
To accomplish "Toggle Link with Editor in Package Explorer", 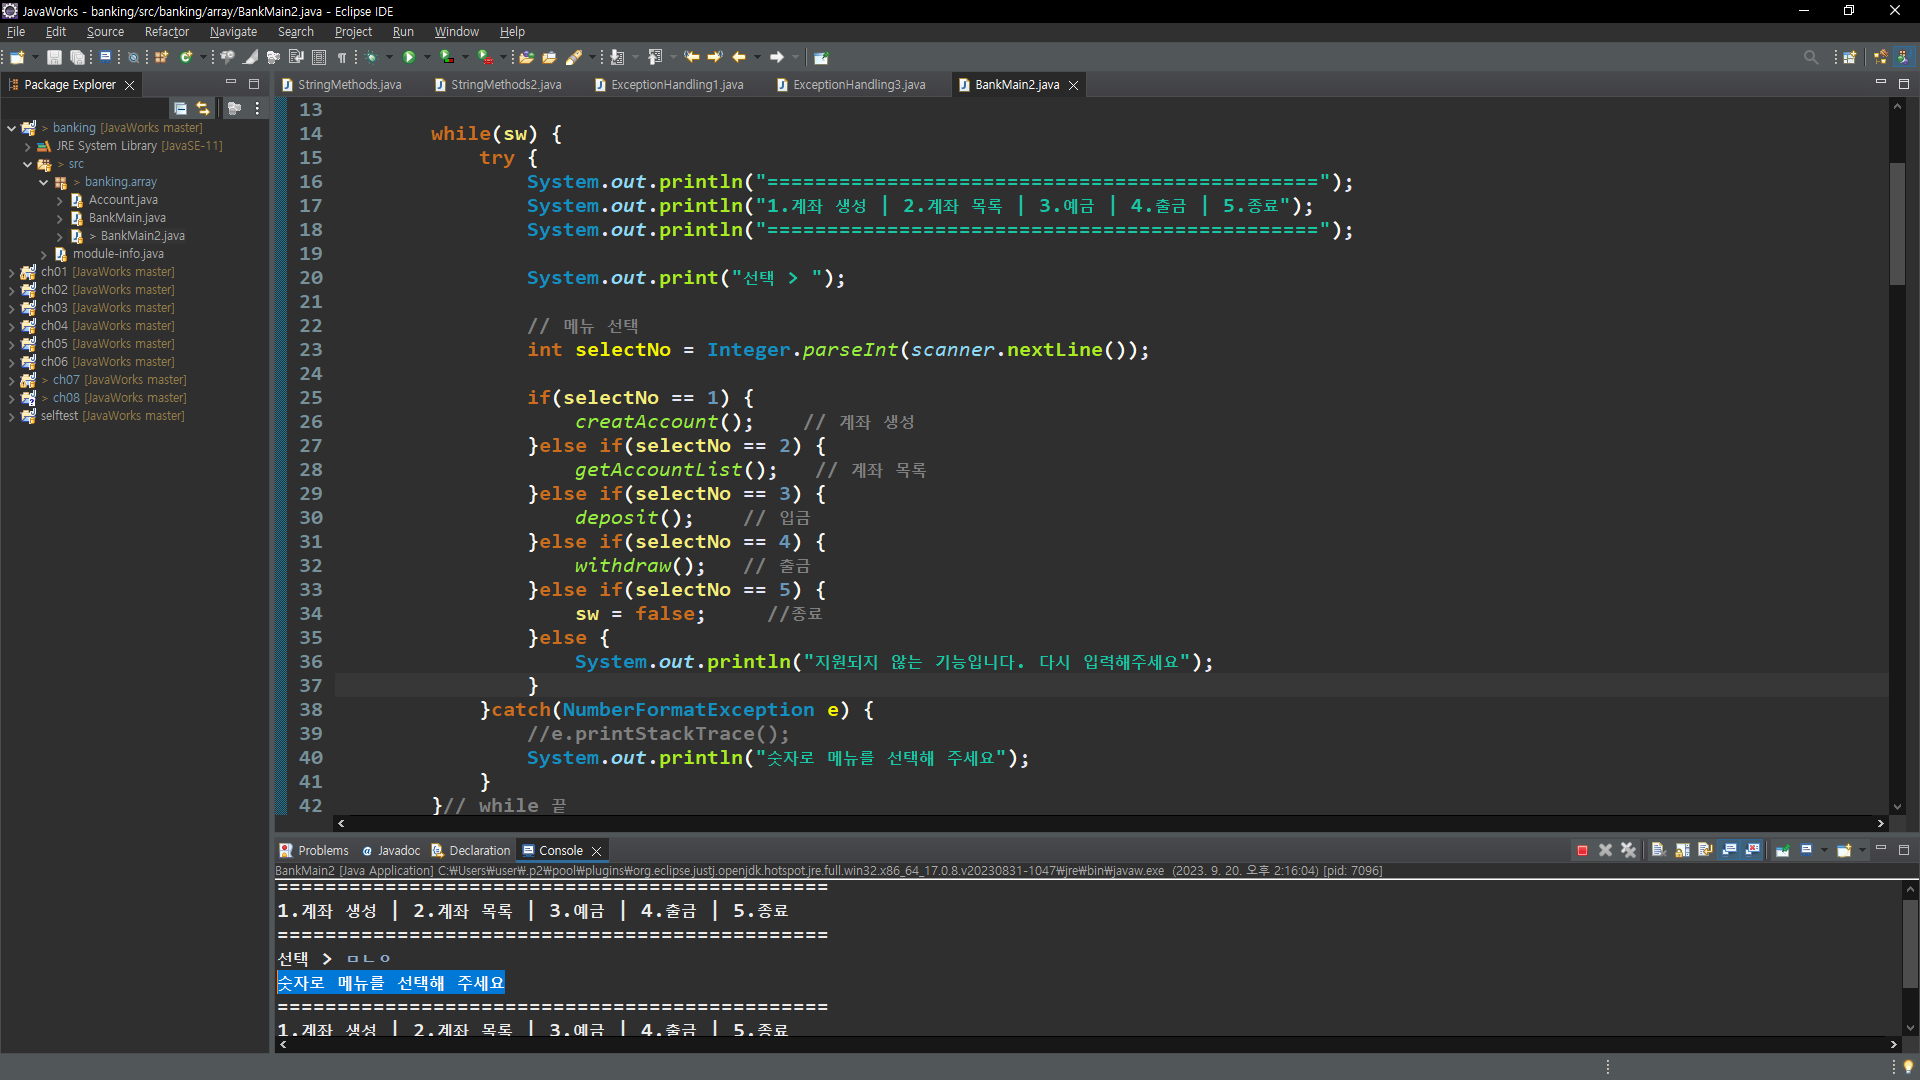I will coord(203,108).
